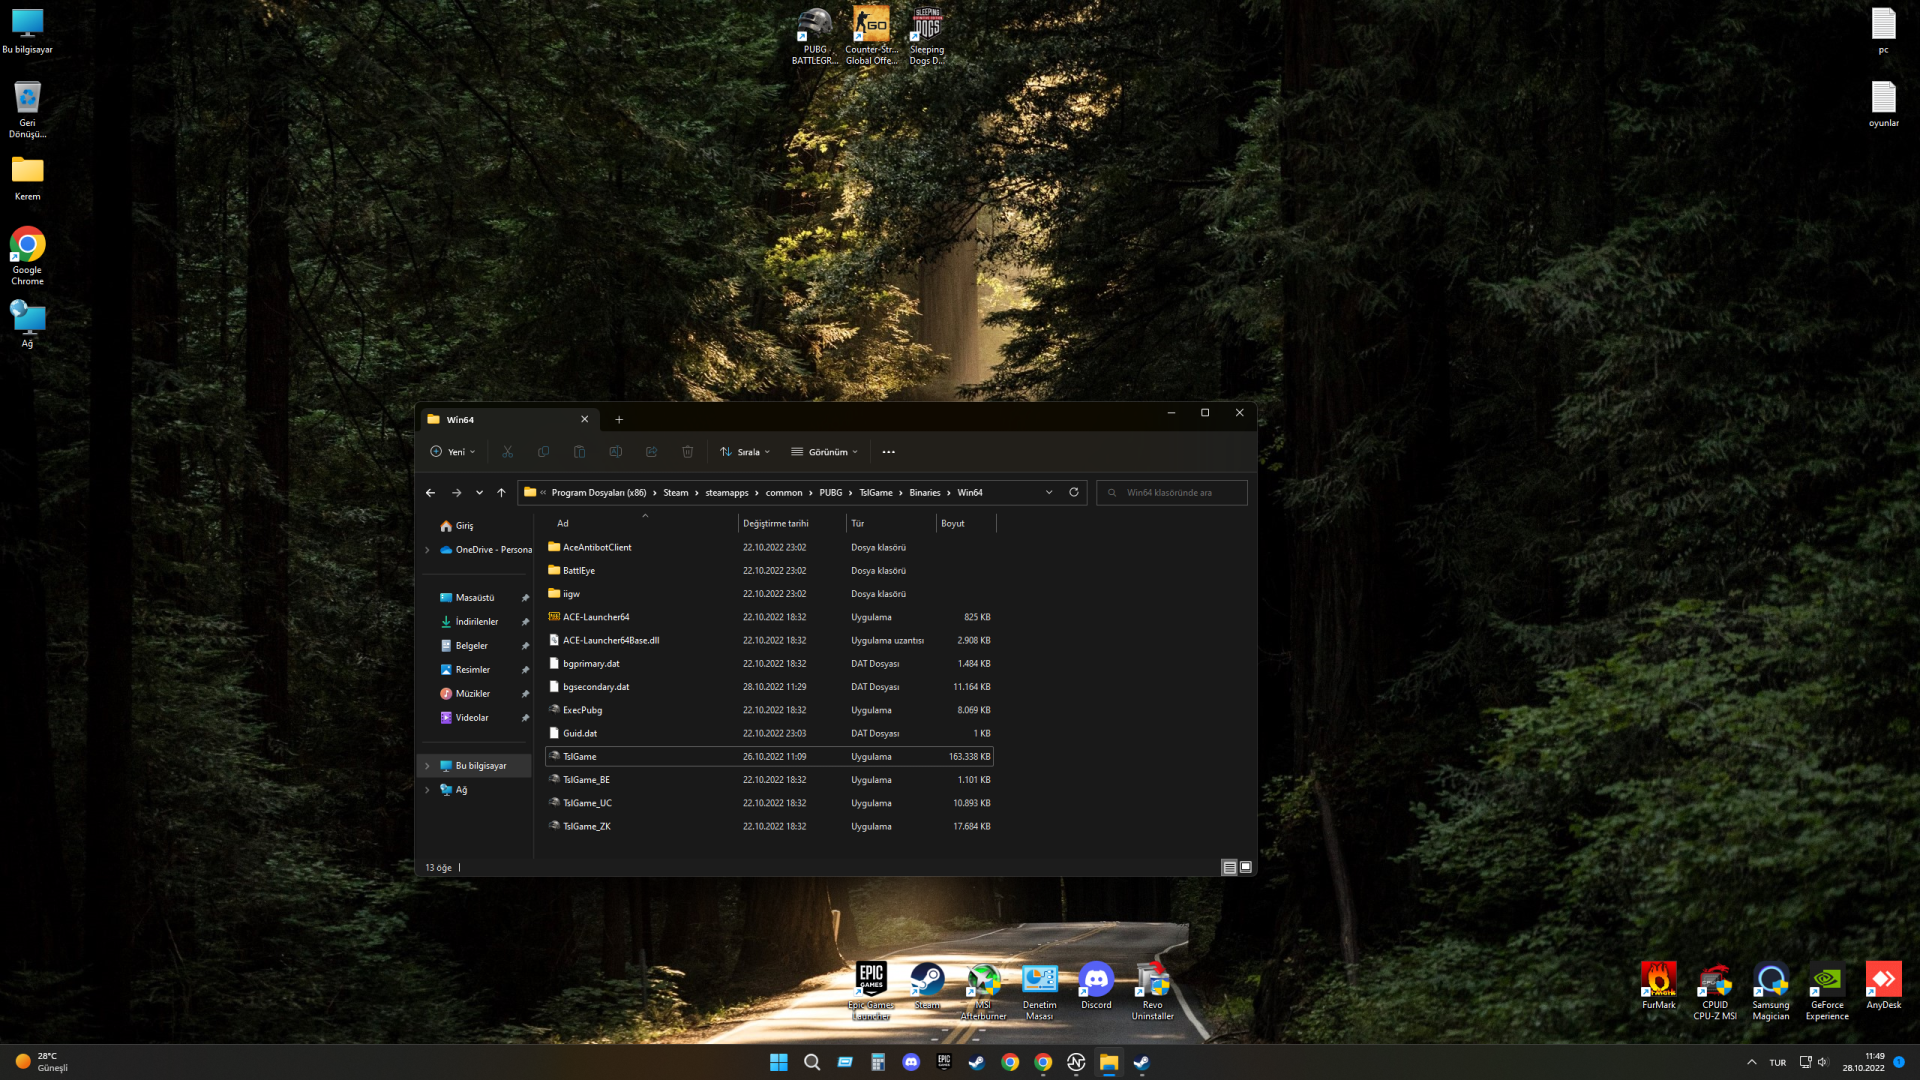1920x1080 pixels.
Task: Switch to large thumbnails view icon
Action: click(1246, 867)
